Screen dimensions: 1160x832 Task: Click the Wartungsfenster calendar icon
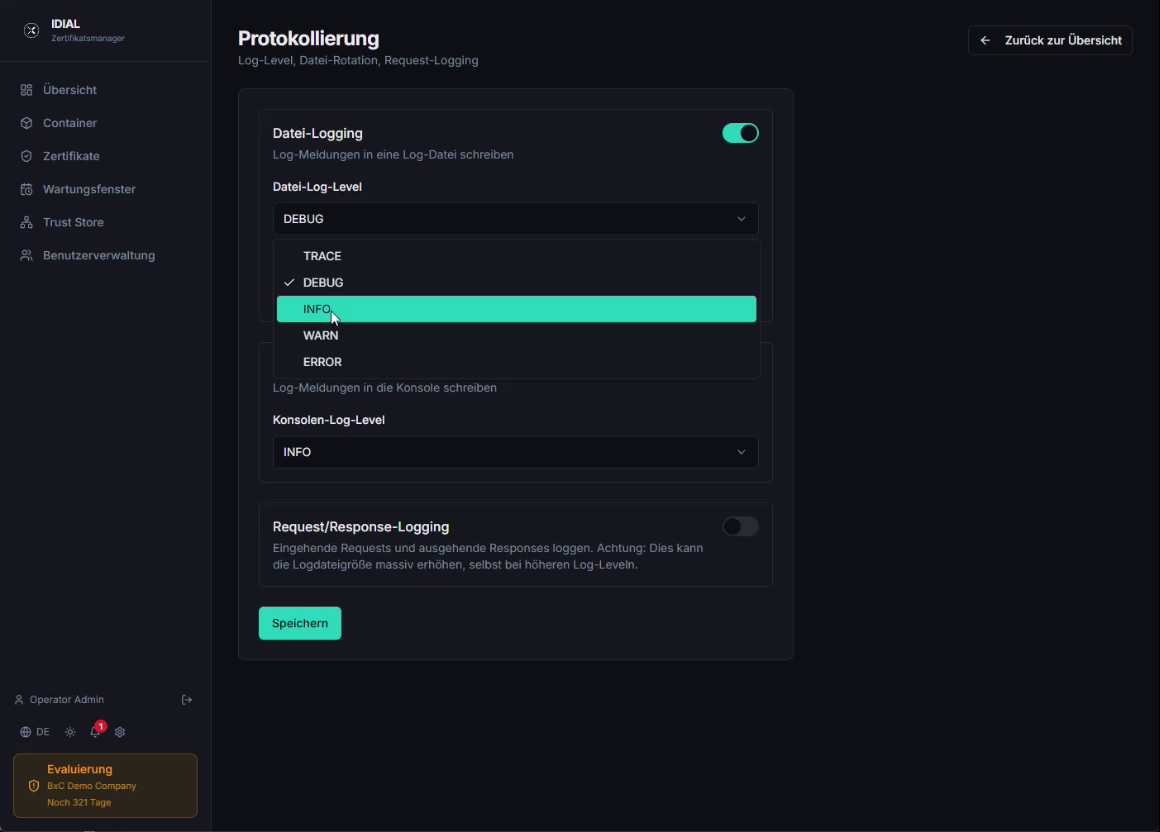(x=27, y=189)
